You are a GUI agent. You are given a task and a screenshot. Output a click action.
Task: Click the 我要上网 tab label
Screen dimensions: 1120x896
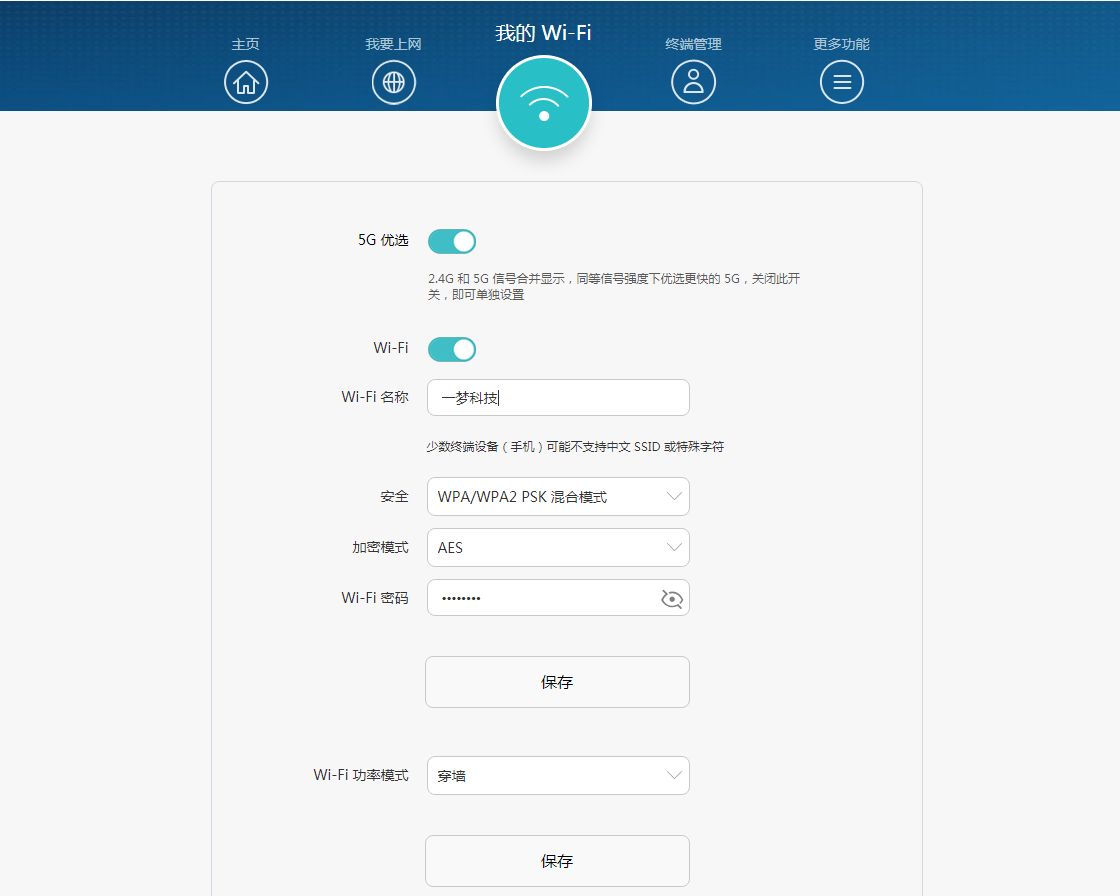(394, 44)
